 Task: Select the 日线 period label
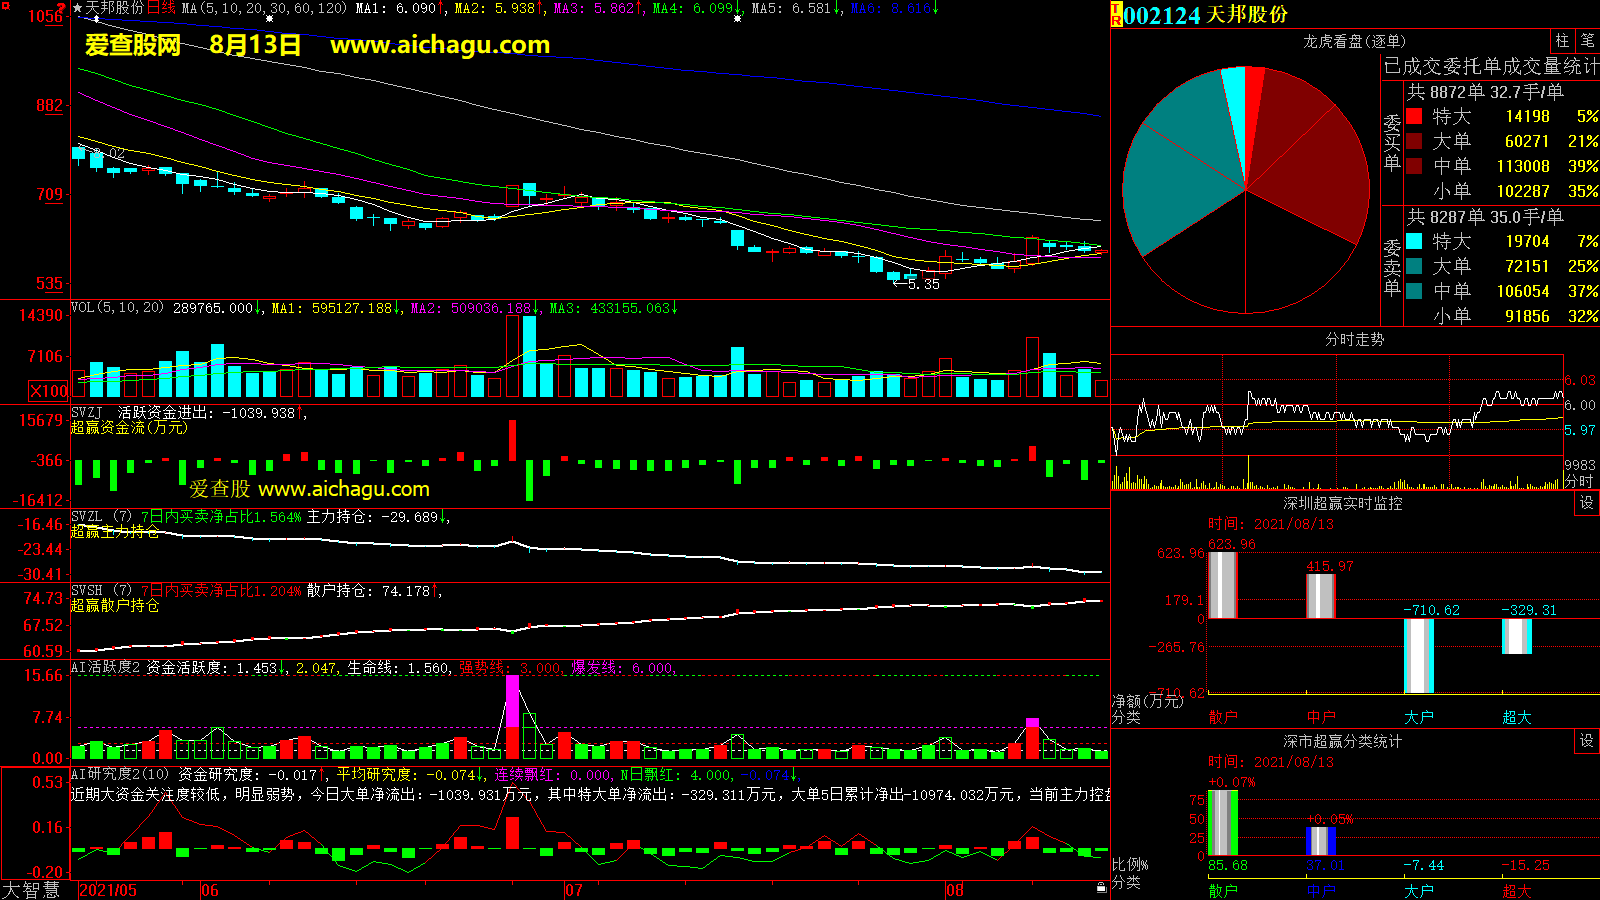pos(161,8)
